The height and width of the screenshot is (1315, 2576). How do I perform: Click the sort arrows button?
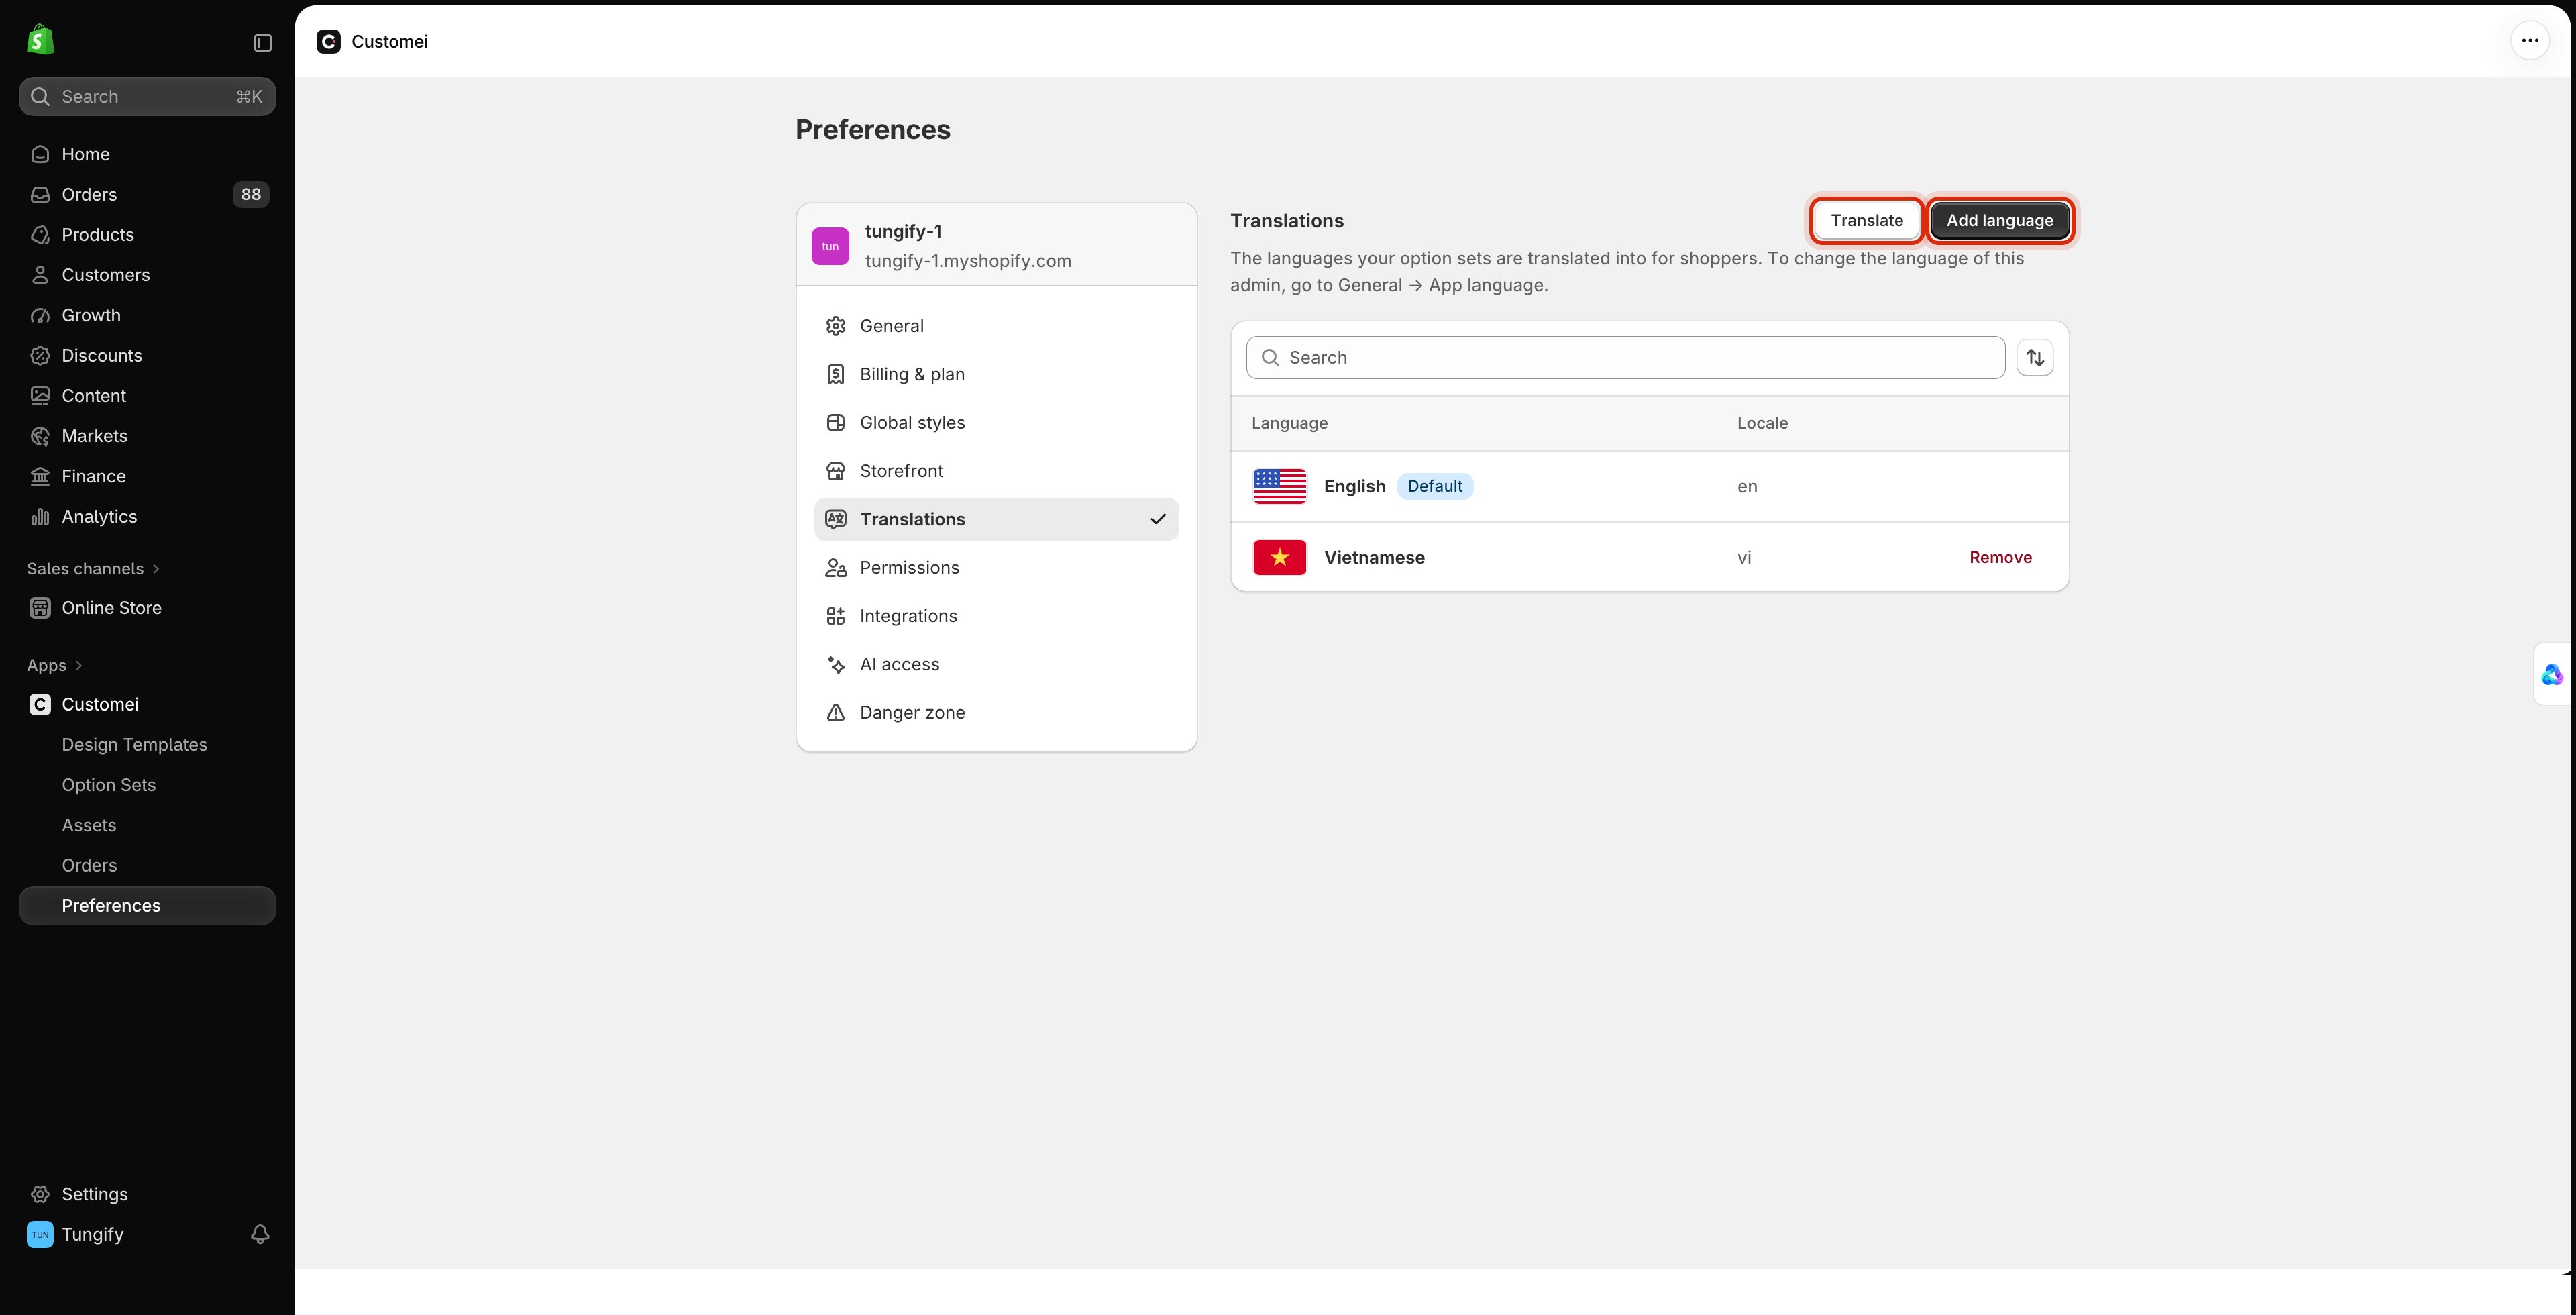pyautogui.click(x=2034, y=358)
